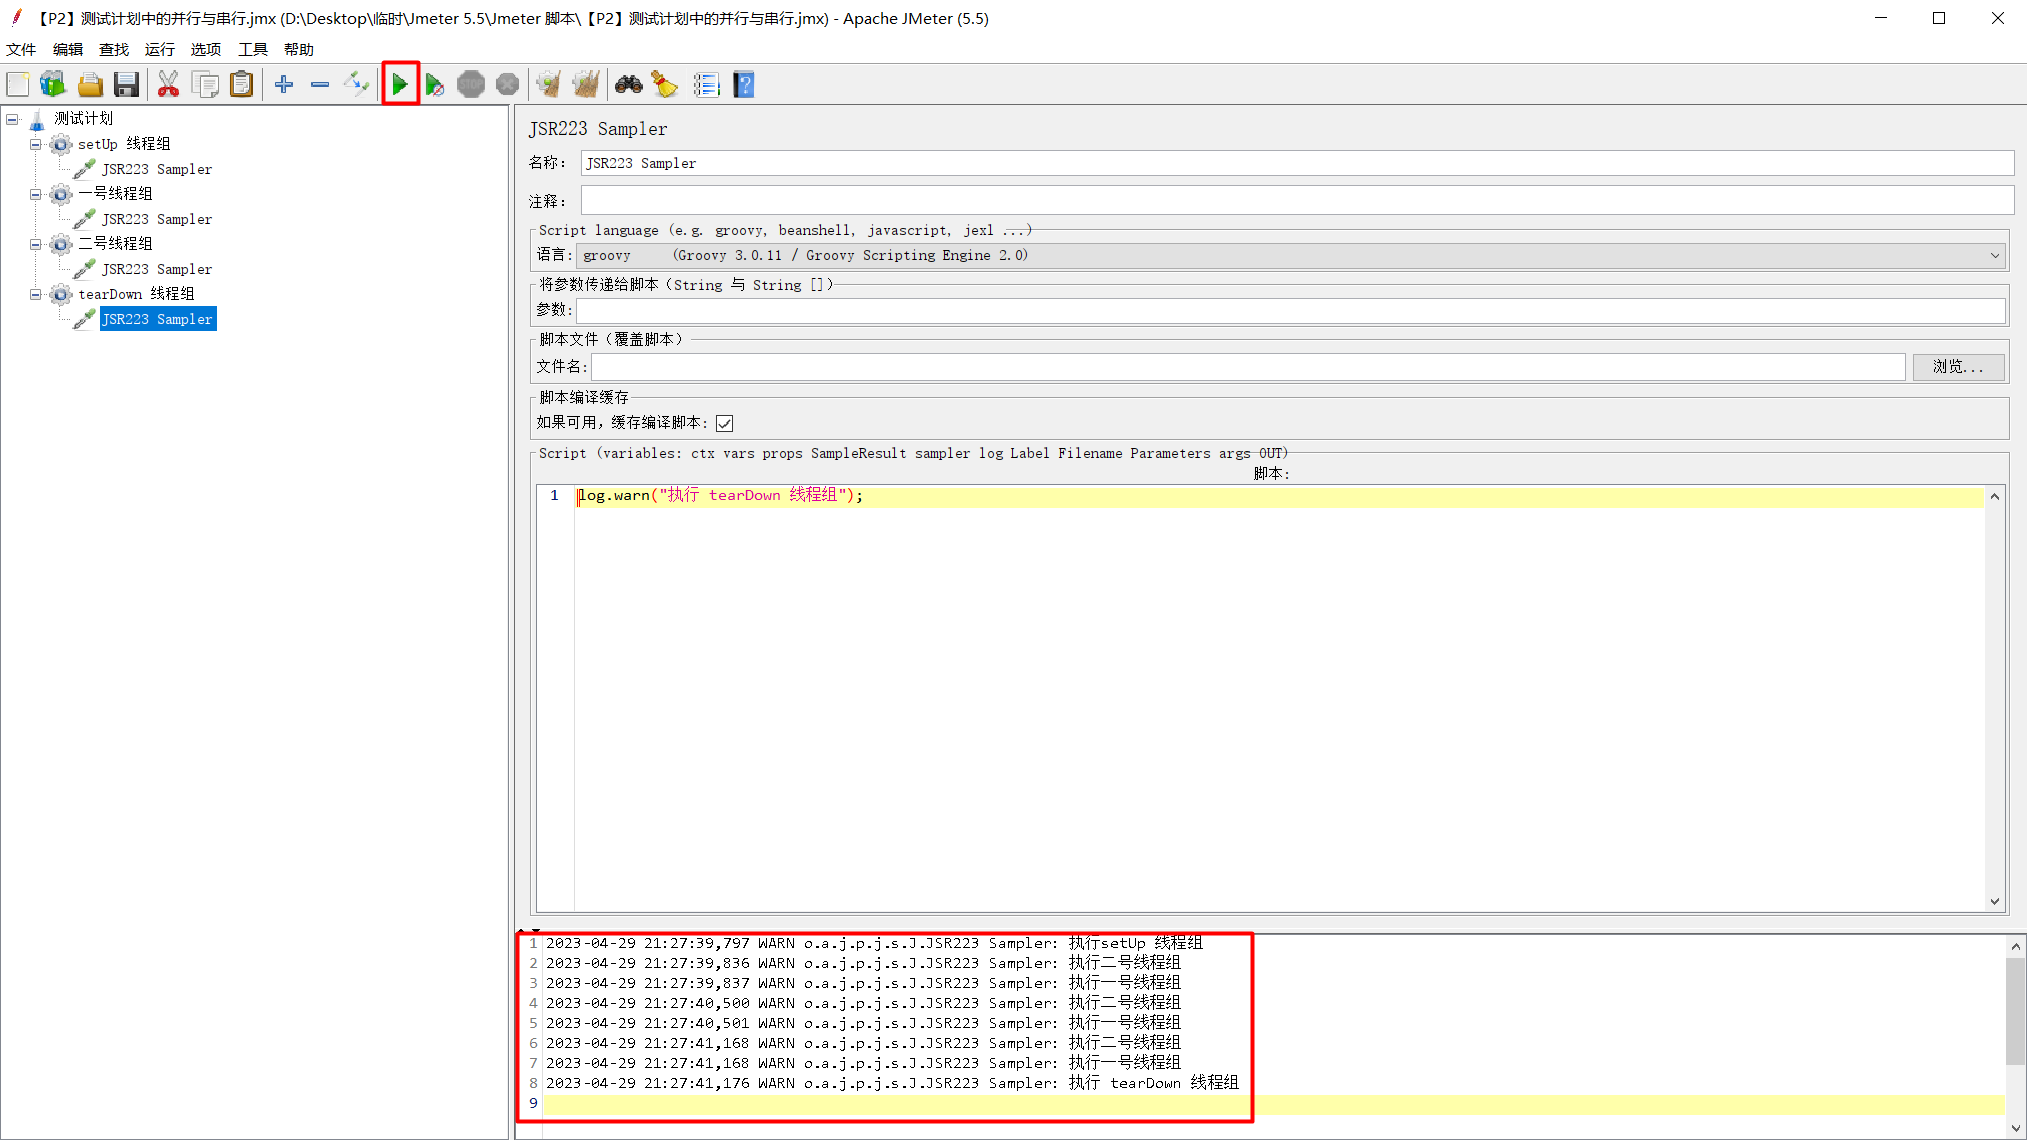The height and width of the screenshot is (1140, 2027).
Task: Click the blue plus Expand All icon
Action: tap(284, 85)
